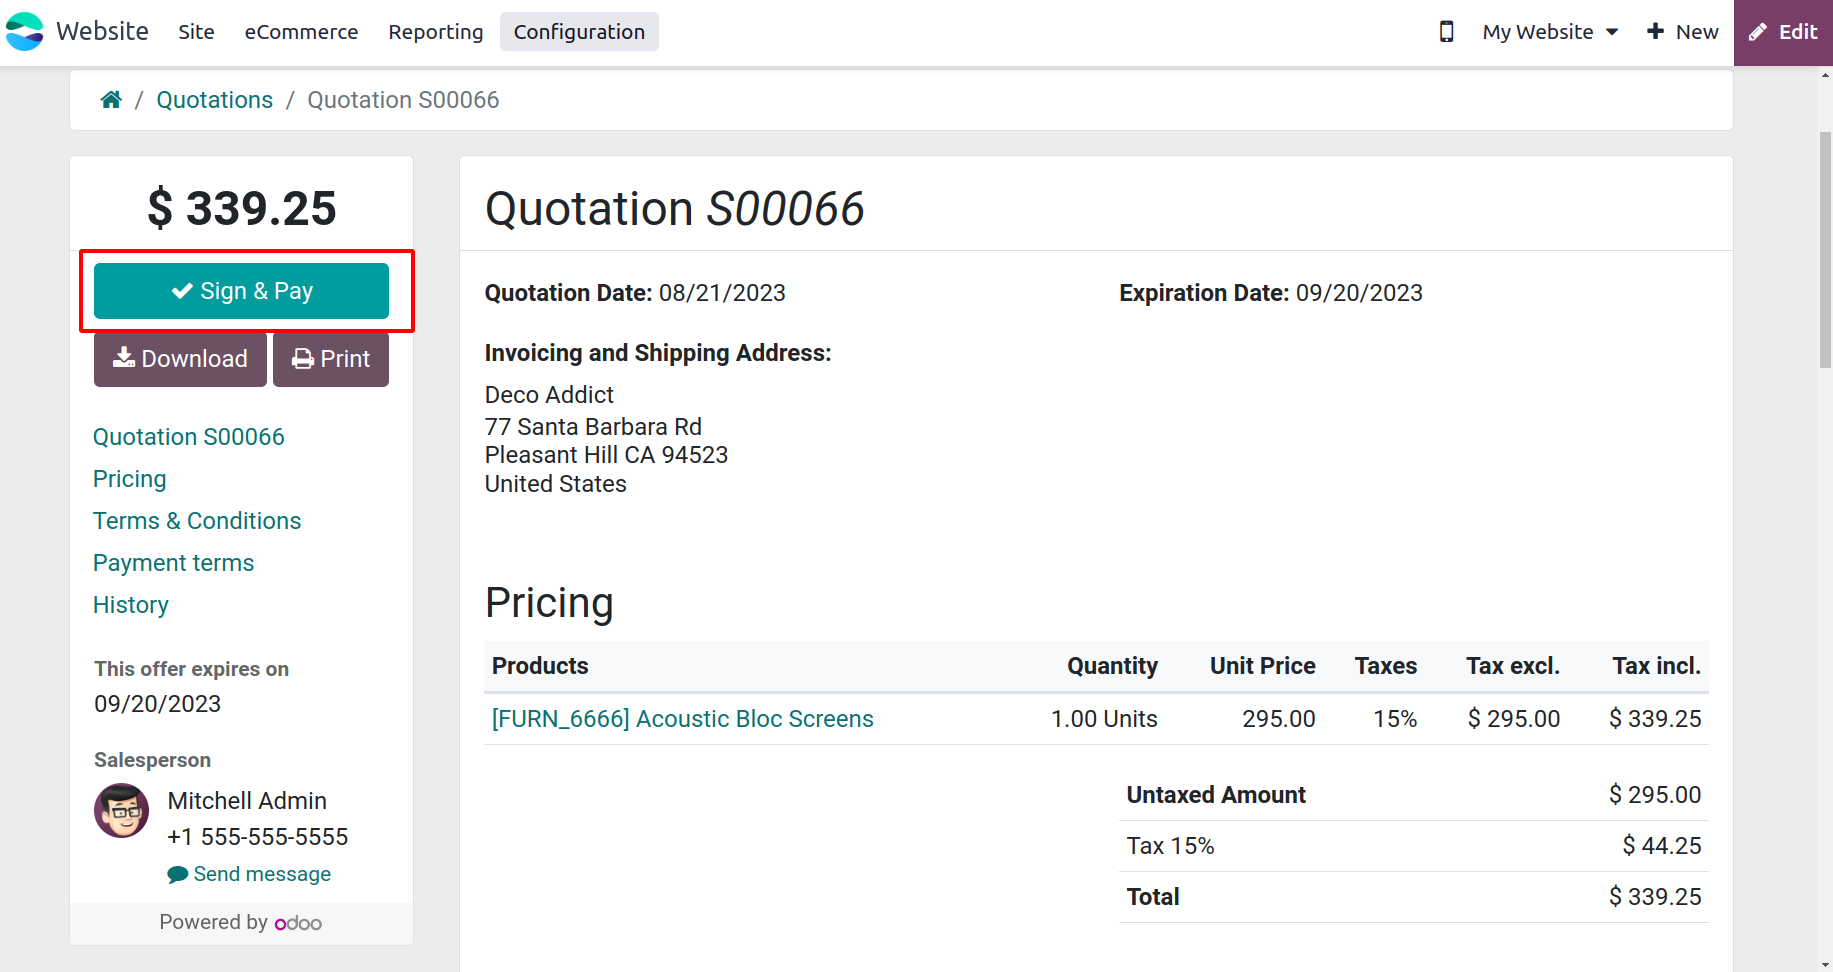Click the Send message chat icon

pos(178,874)
